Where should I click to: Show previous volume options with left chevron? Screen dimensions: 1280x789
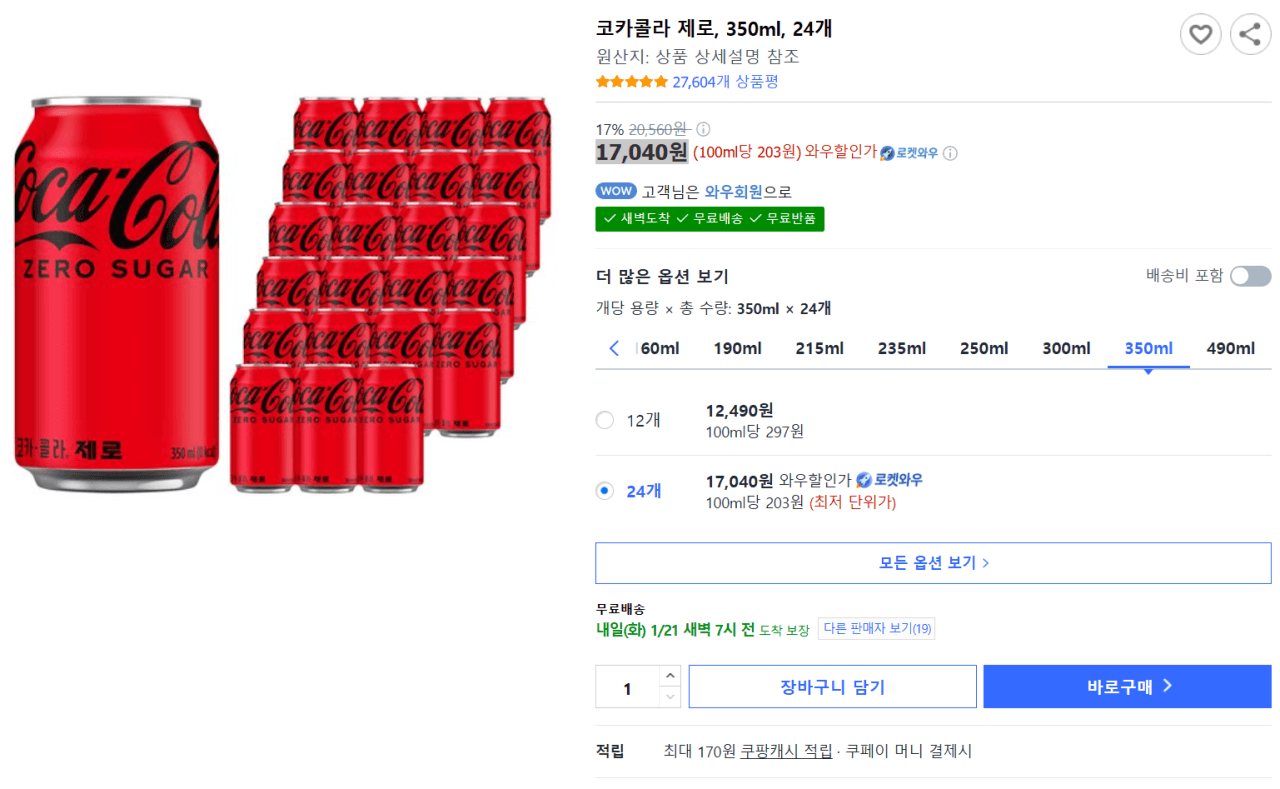pyautogui.click(x=614, y=348)
